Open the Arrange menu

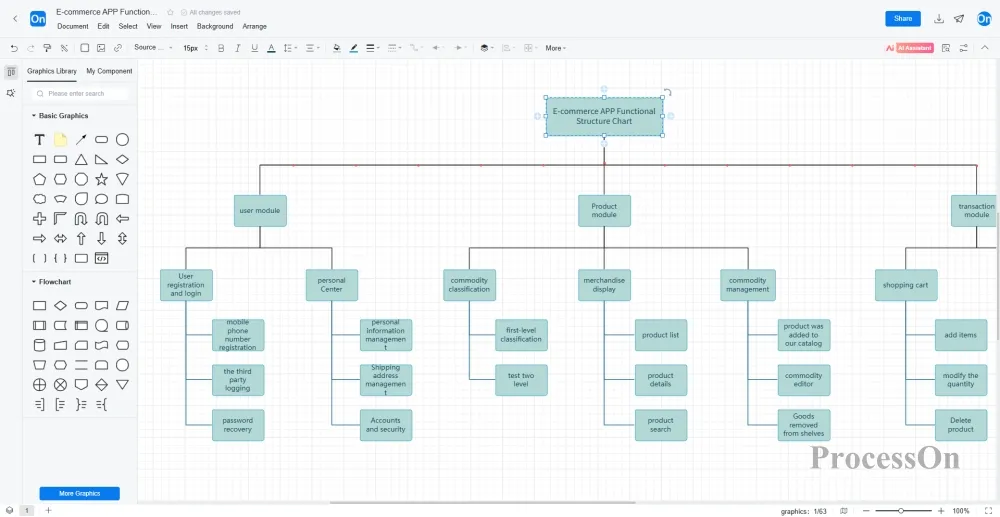click(x=254, y=27)
